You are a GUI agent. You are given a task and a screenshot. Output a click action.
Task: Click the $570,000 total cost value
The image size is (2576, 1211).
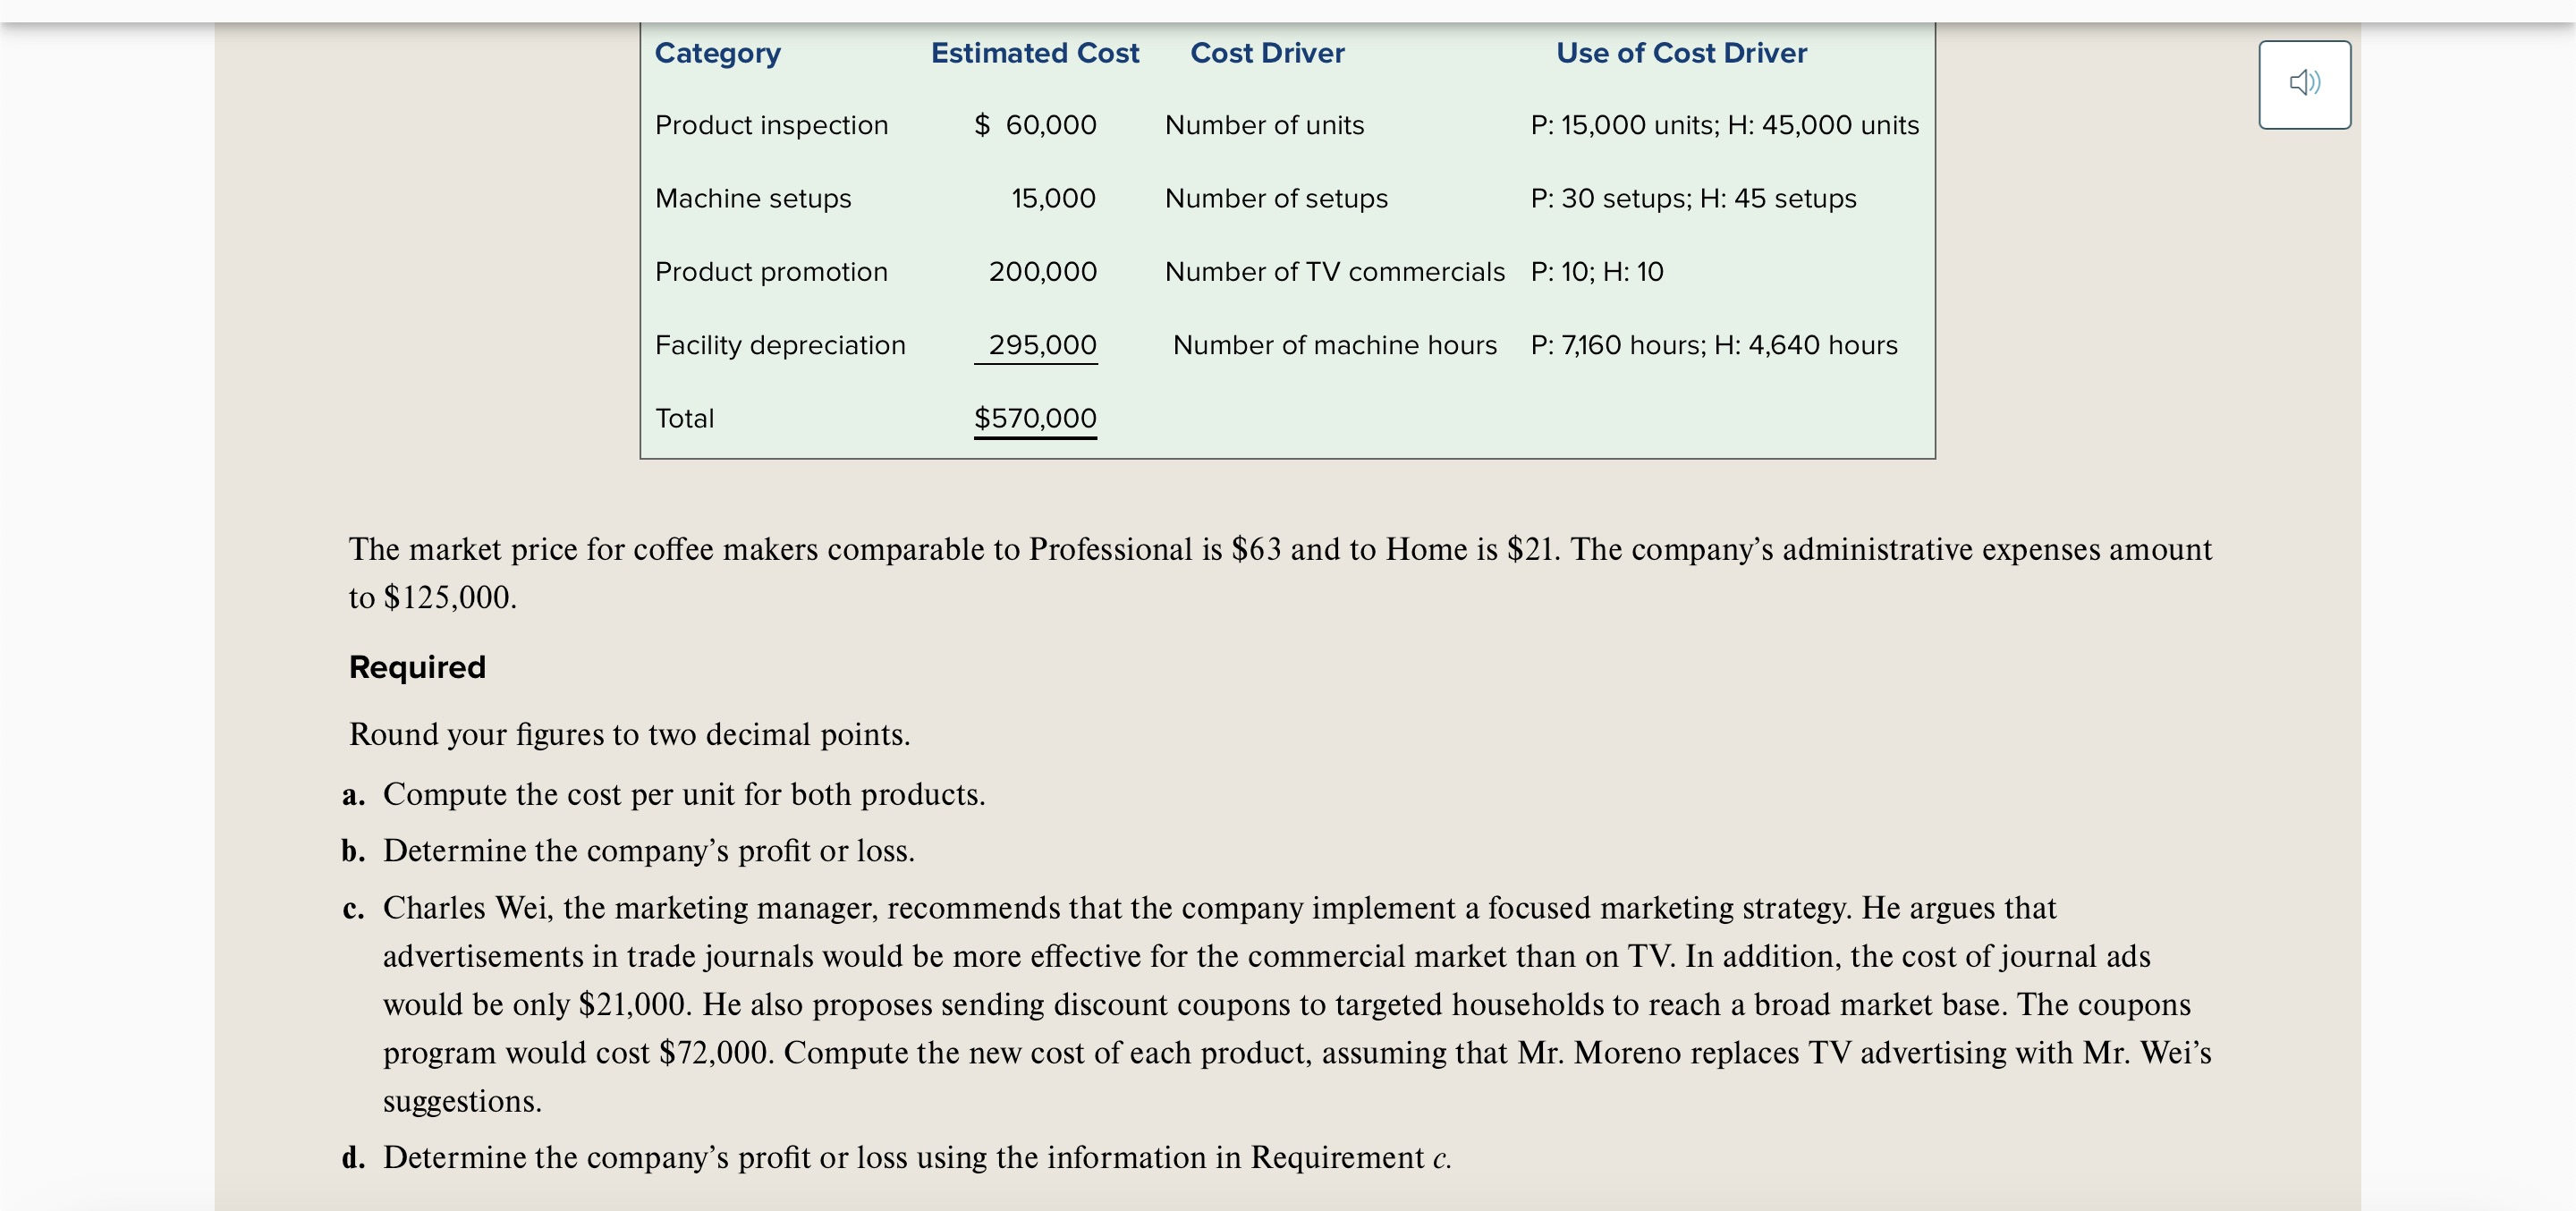[x=1035, y=418]
